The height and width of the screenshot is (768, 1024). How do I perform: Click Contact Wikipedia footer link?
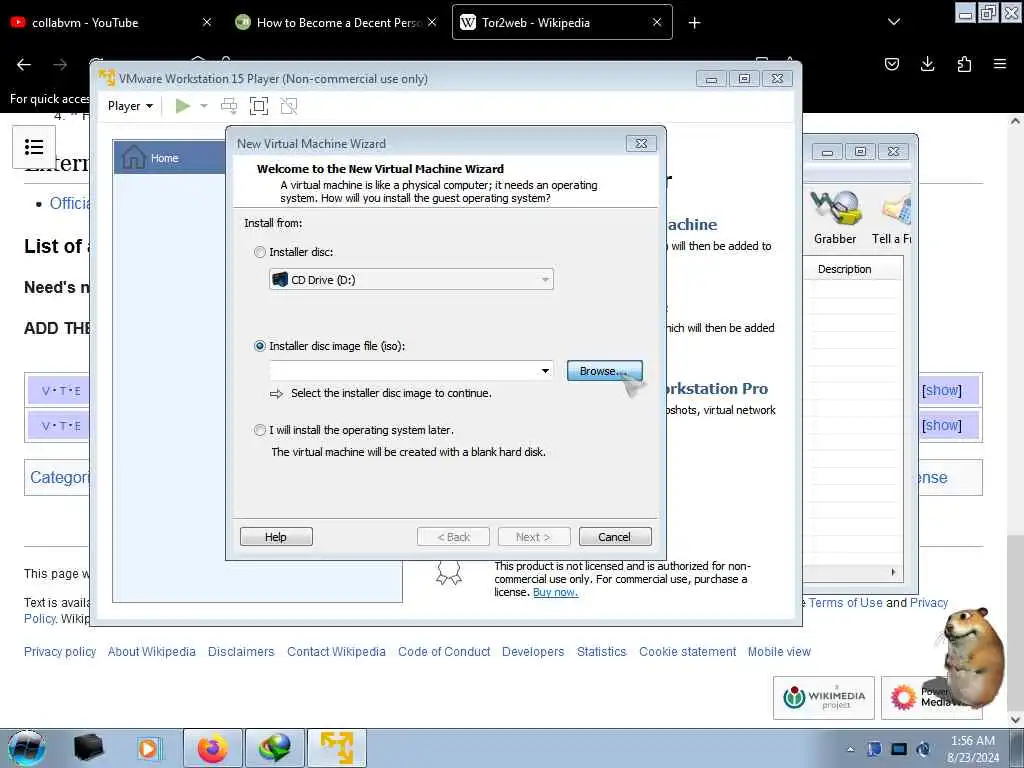[x=336, y=652]
